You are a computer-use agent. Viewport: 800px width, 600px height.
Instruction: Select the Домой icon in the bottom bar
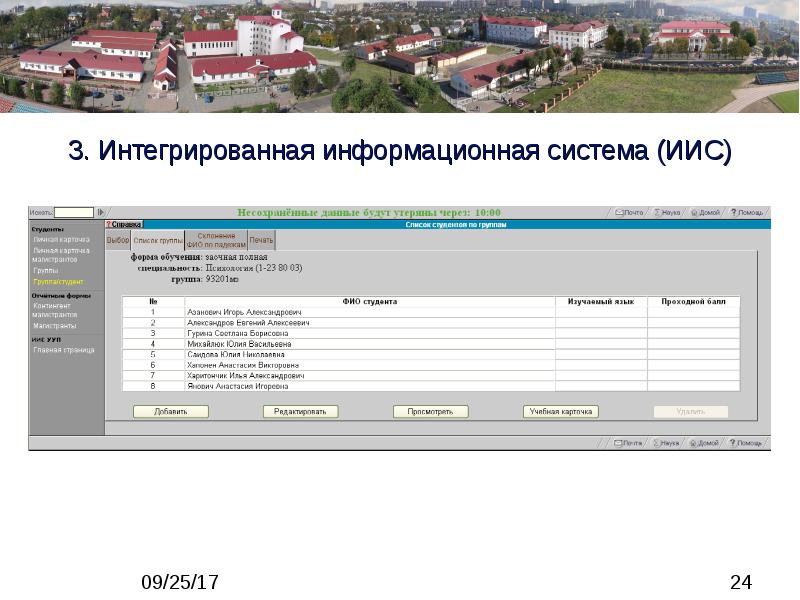(x=707, y=441)
